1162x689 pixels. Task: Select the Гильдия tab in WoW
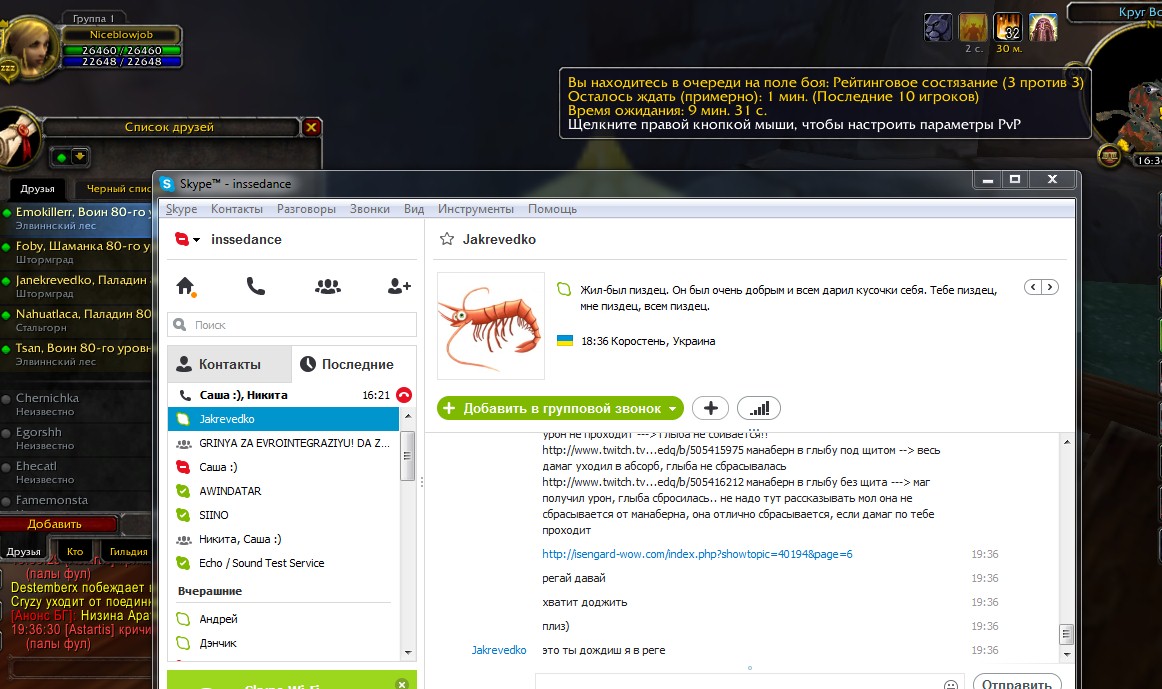pyautogui.click(x=128, y=551)
